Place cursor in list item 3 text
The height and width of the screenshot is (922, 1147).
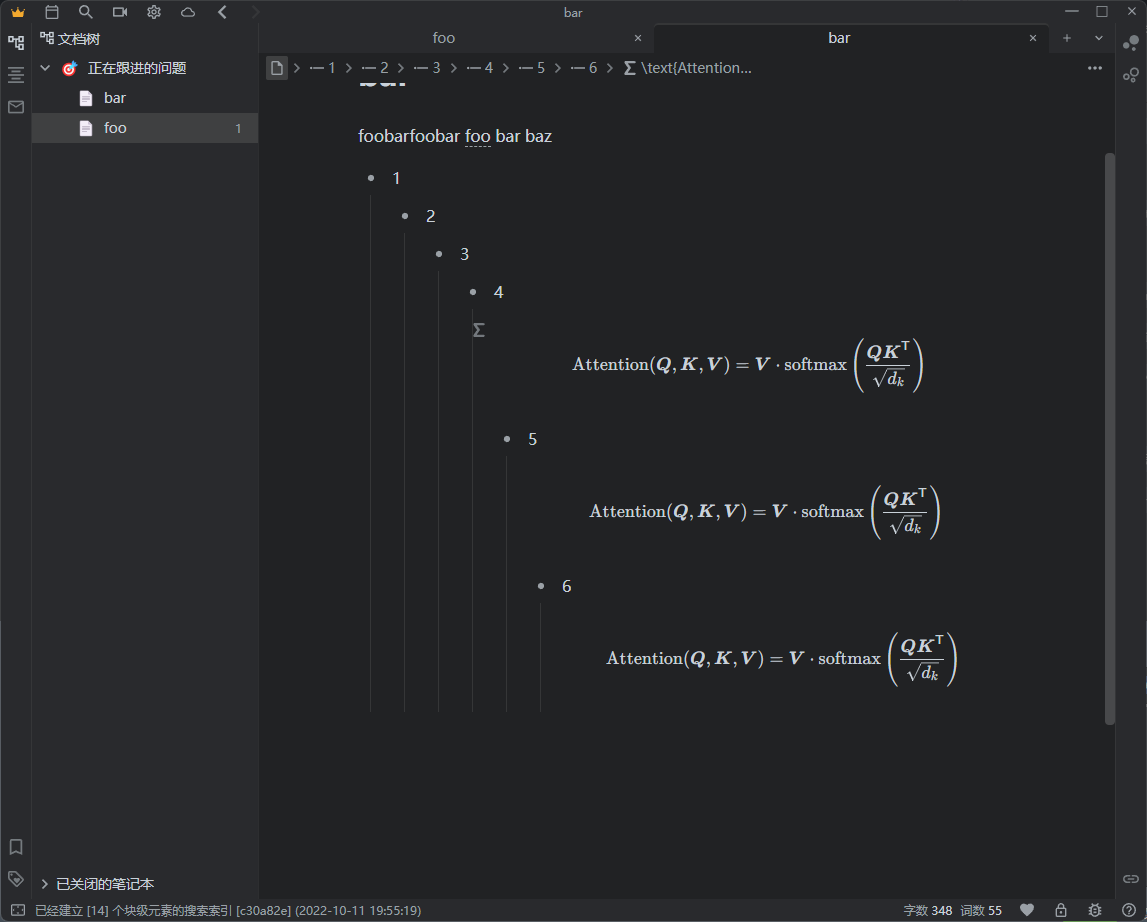(465, 254)
